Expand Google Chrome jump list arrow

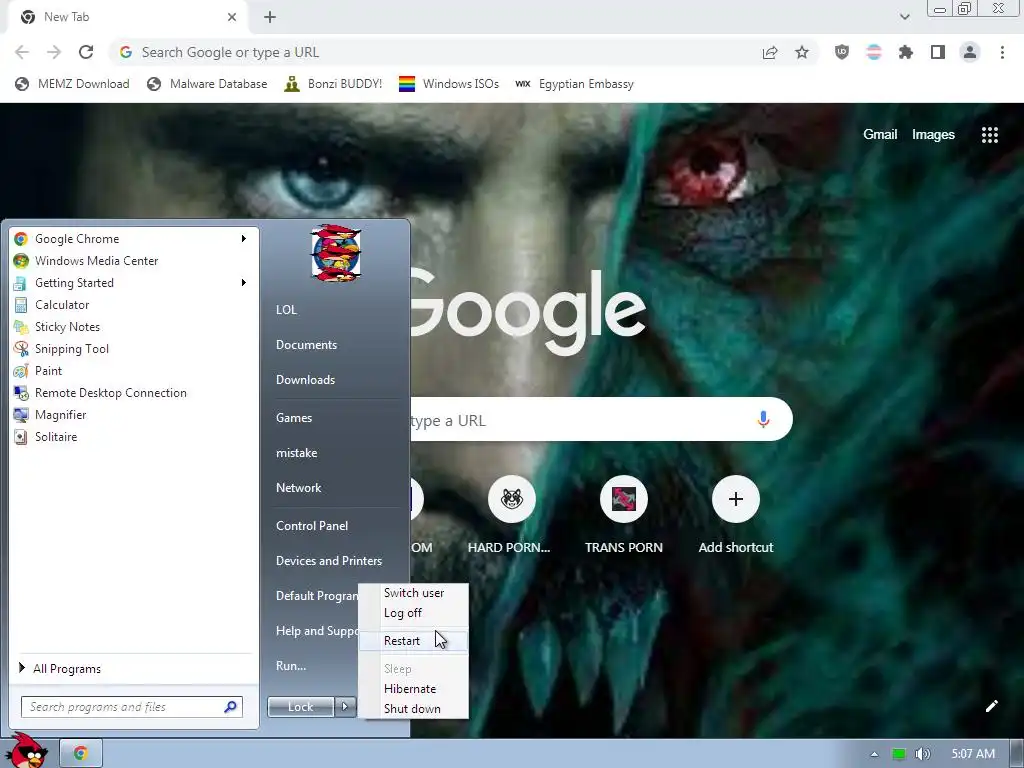244,239
